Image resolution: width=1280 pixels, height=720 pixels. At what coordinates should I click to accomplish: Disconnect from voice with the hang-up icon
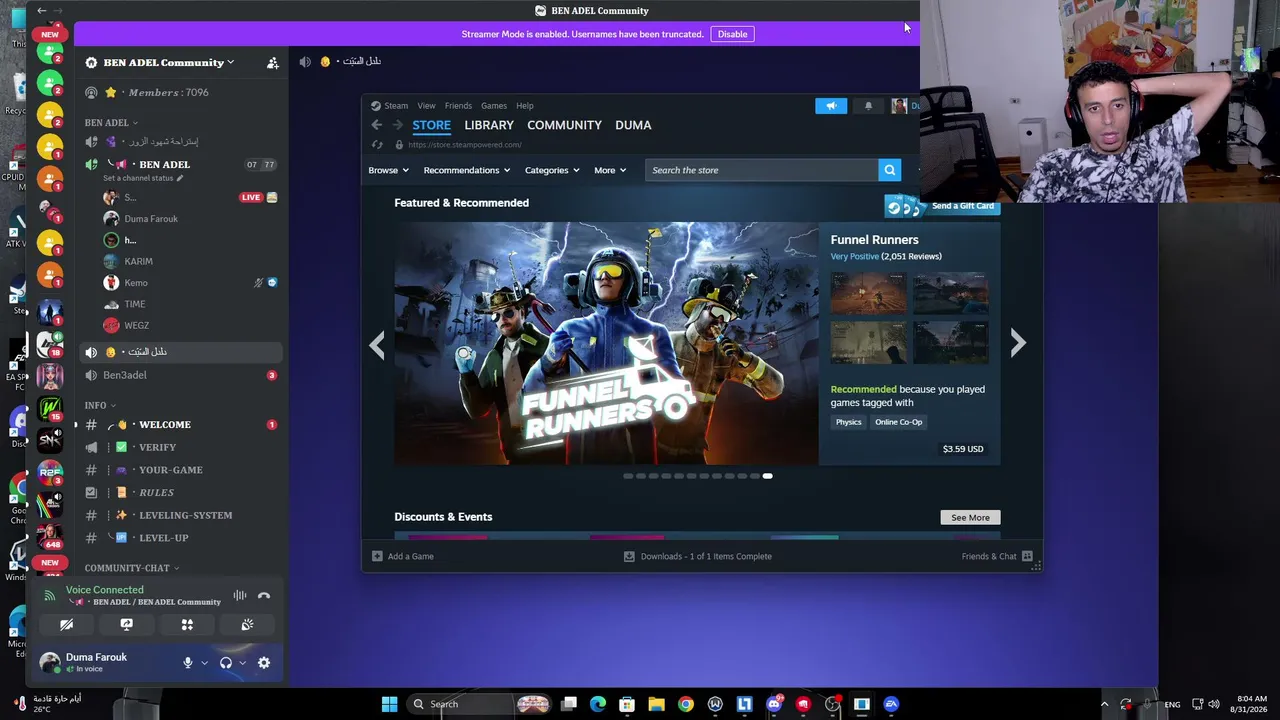coord(264,596)
